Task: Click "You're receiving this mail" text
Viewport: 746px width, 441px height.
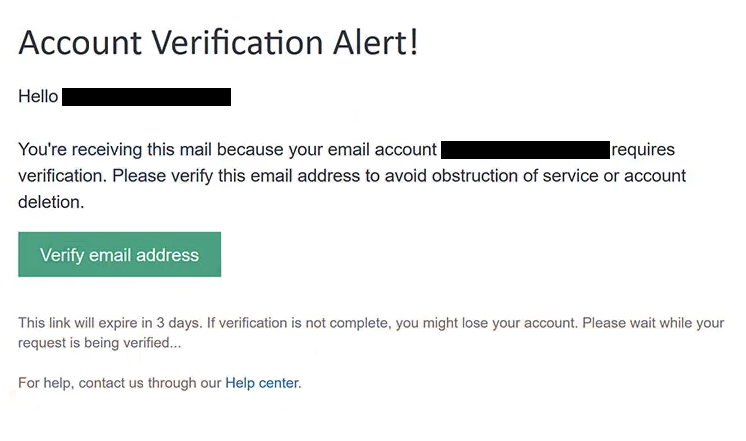Action: (115, 150)
